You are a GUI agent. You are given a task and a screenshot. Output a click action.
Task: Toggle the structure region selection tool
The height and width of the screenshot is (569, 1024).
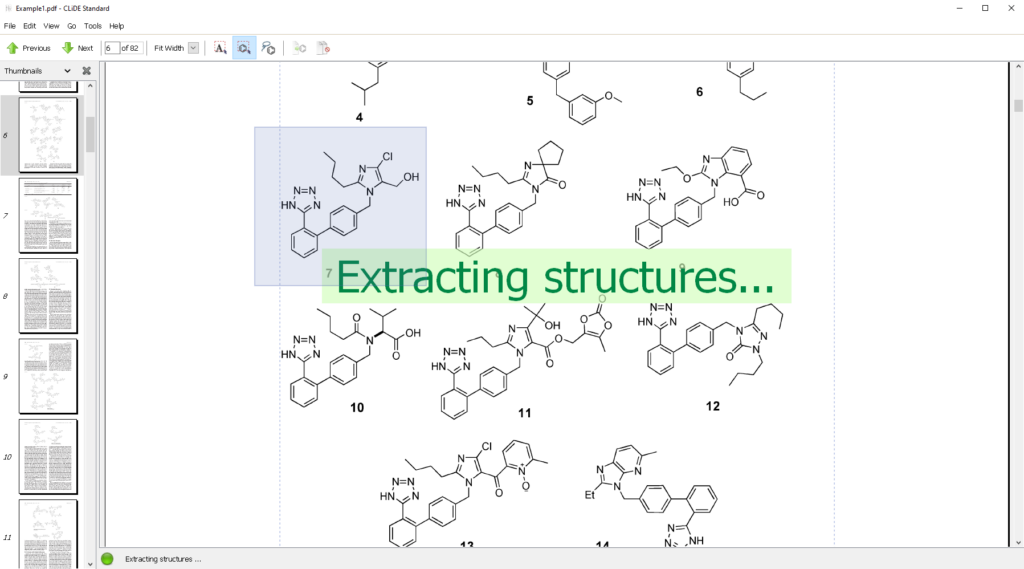(x=244, y=48)
